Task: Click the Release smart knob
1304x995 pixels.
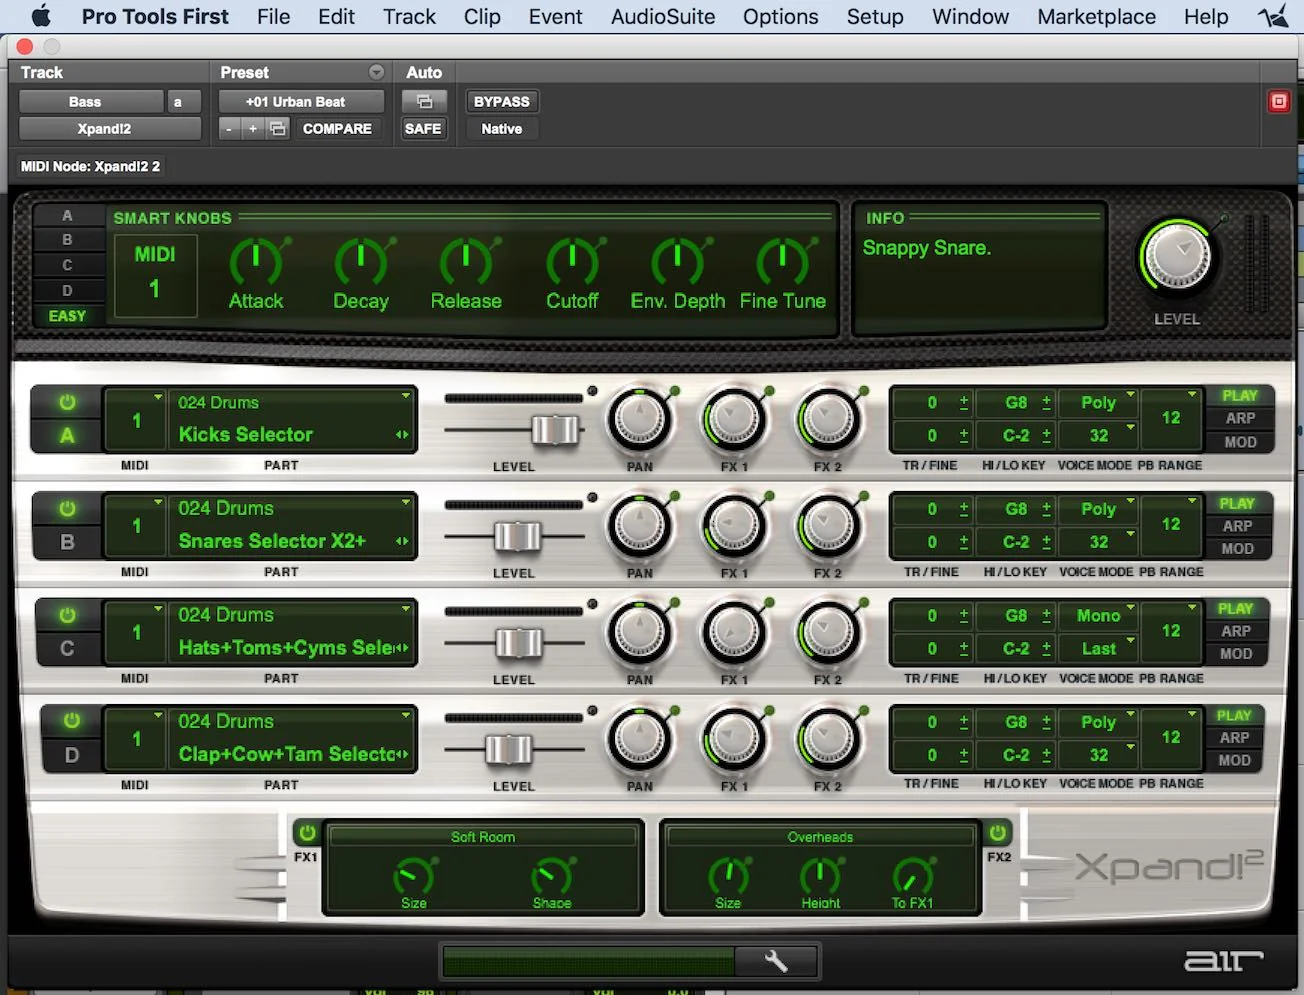Action: click(466, 262)
